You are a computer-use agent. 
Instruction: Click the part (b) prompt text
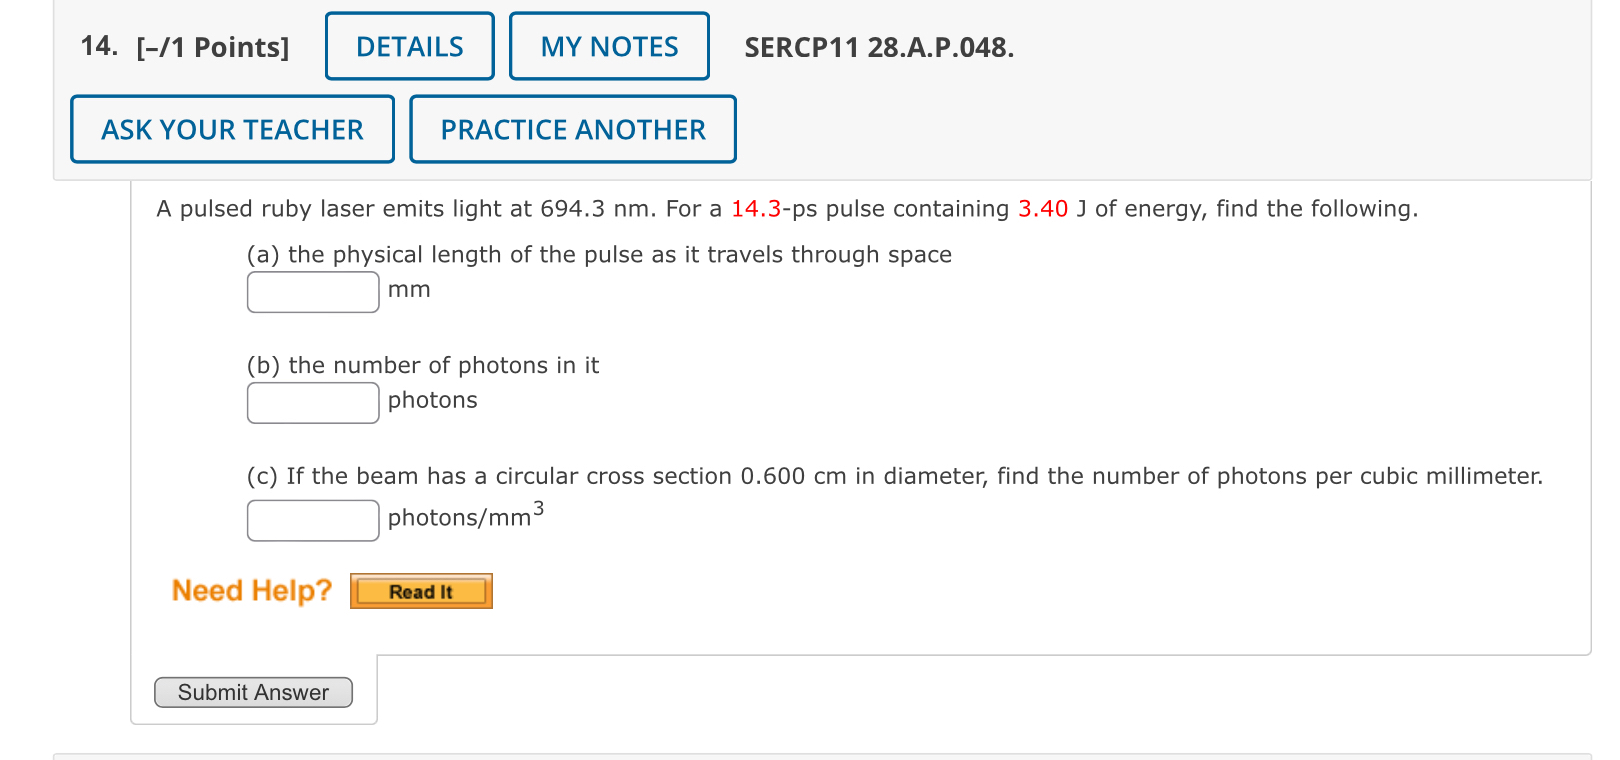(x=423, y=365)
